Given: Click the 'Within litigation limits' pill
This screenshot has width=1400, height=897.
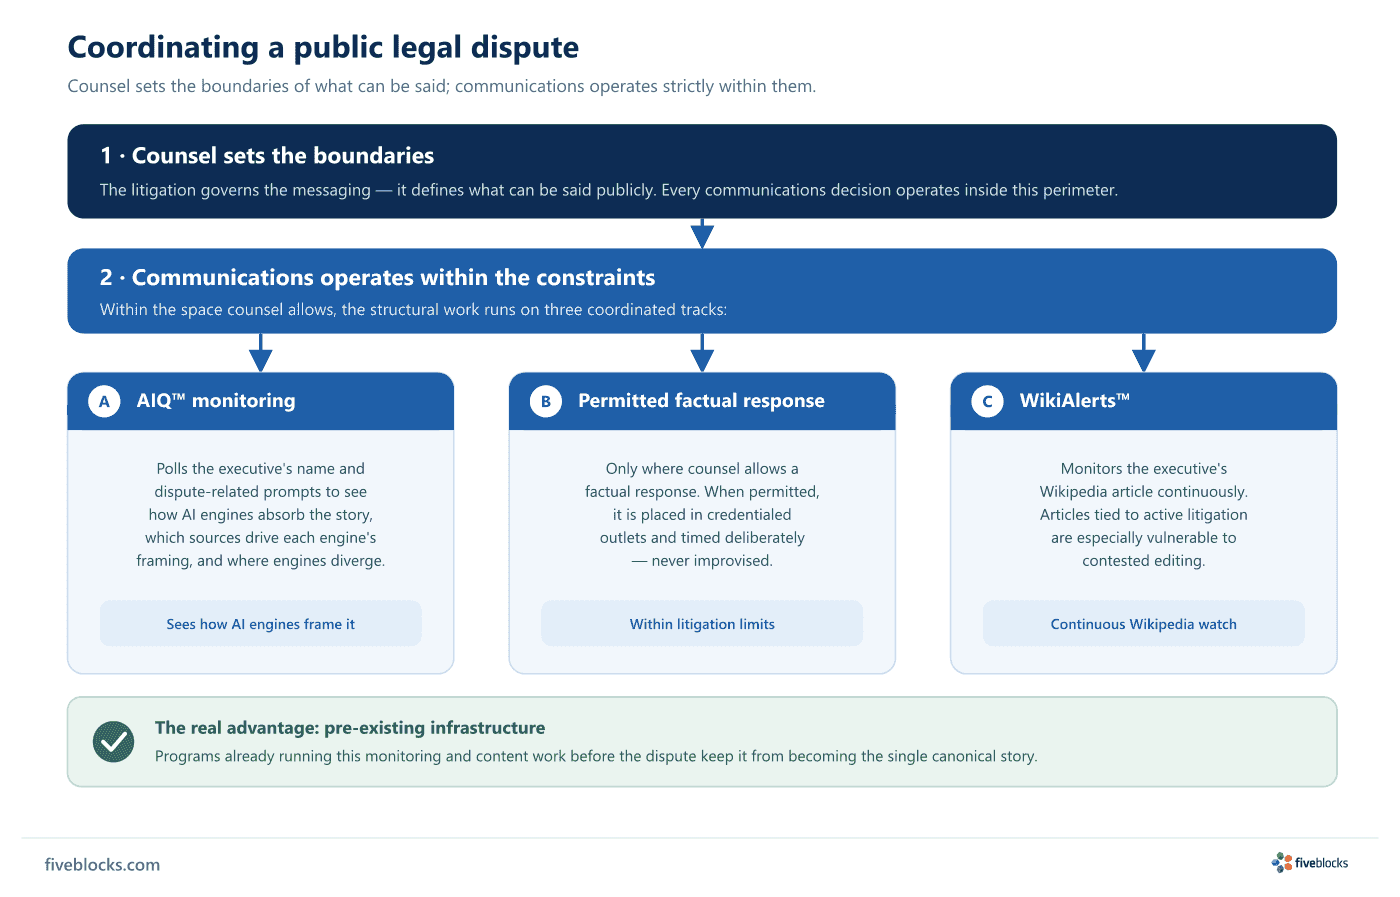Looking at the screenshot, I should [702, 624].
